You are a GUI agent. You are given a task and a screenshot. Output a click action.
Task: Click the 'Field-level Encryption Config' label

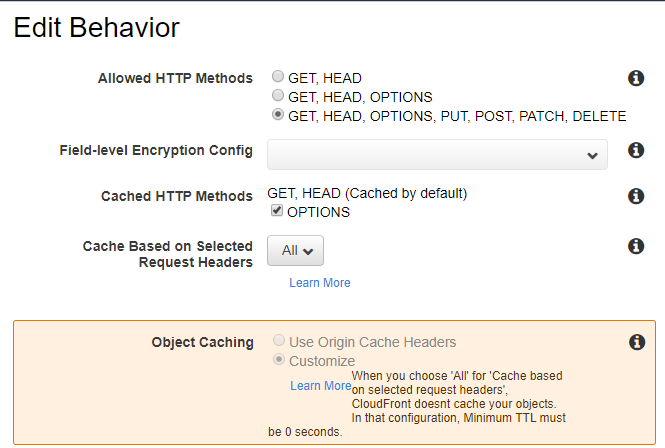(x=156, y=151)
